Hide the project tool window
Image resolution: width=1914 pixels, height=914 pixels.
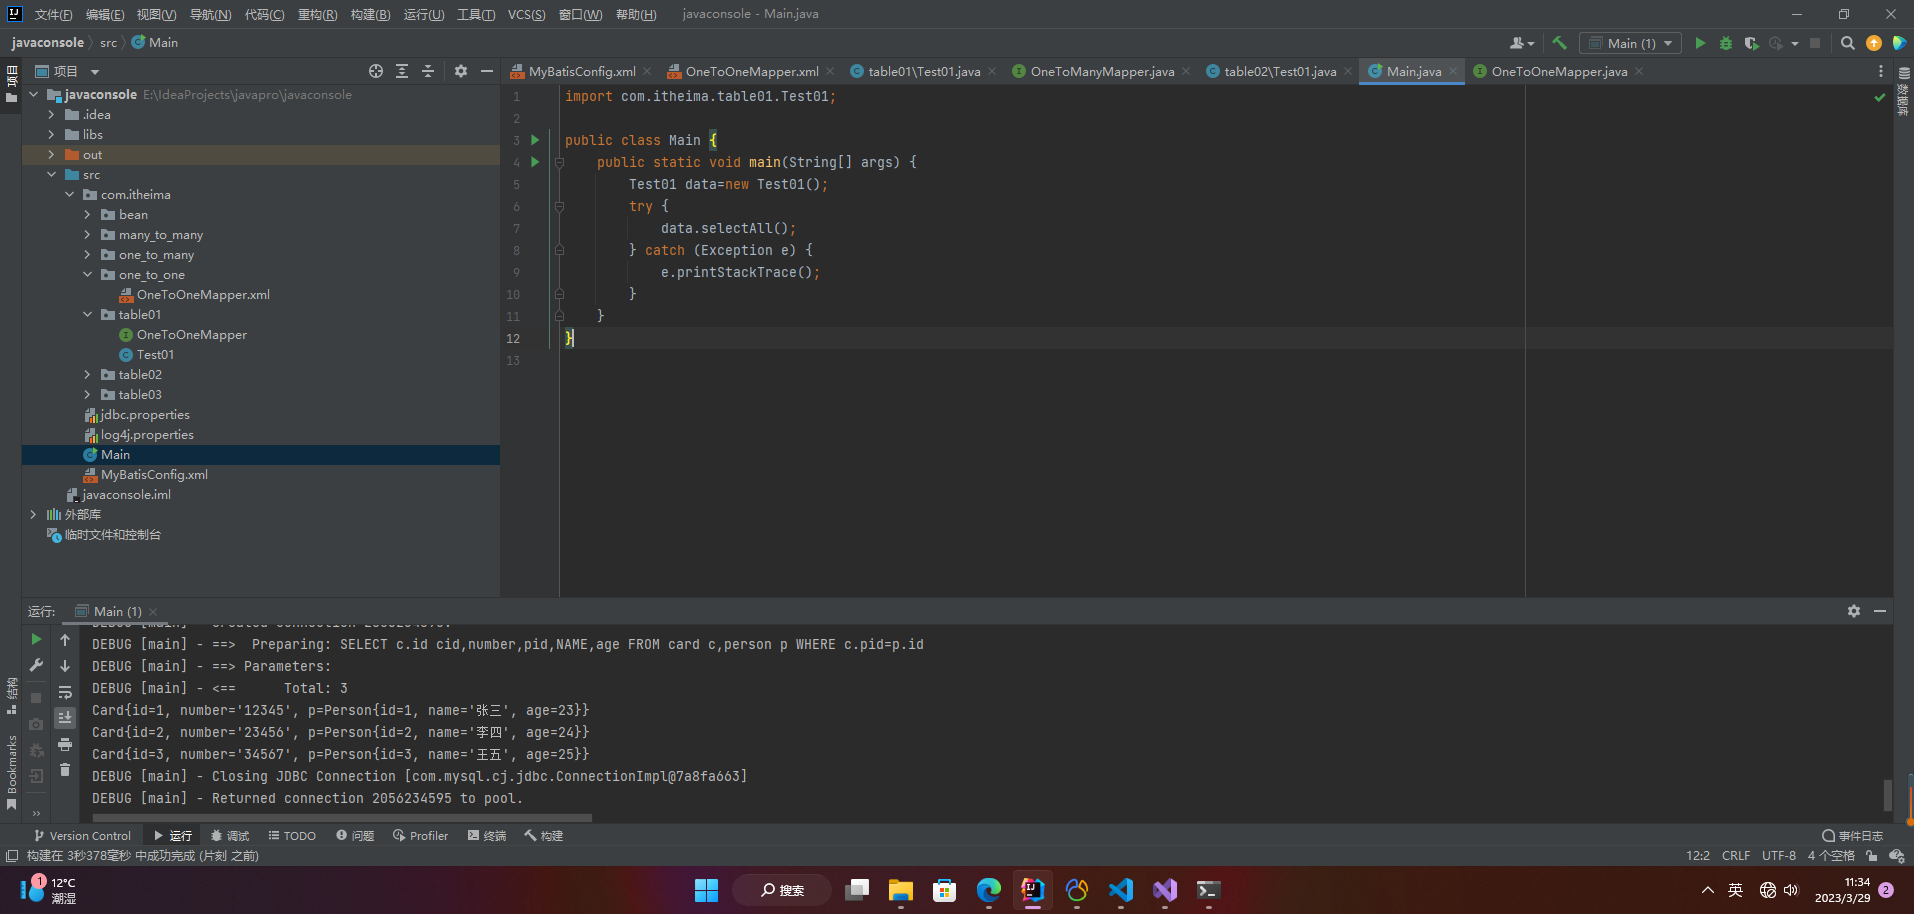[487, 71]
